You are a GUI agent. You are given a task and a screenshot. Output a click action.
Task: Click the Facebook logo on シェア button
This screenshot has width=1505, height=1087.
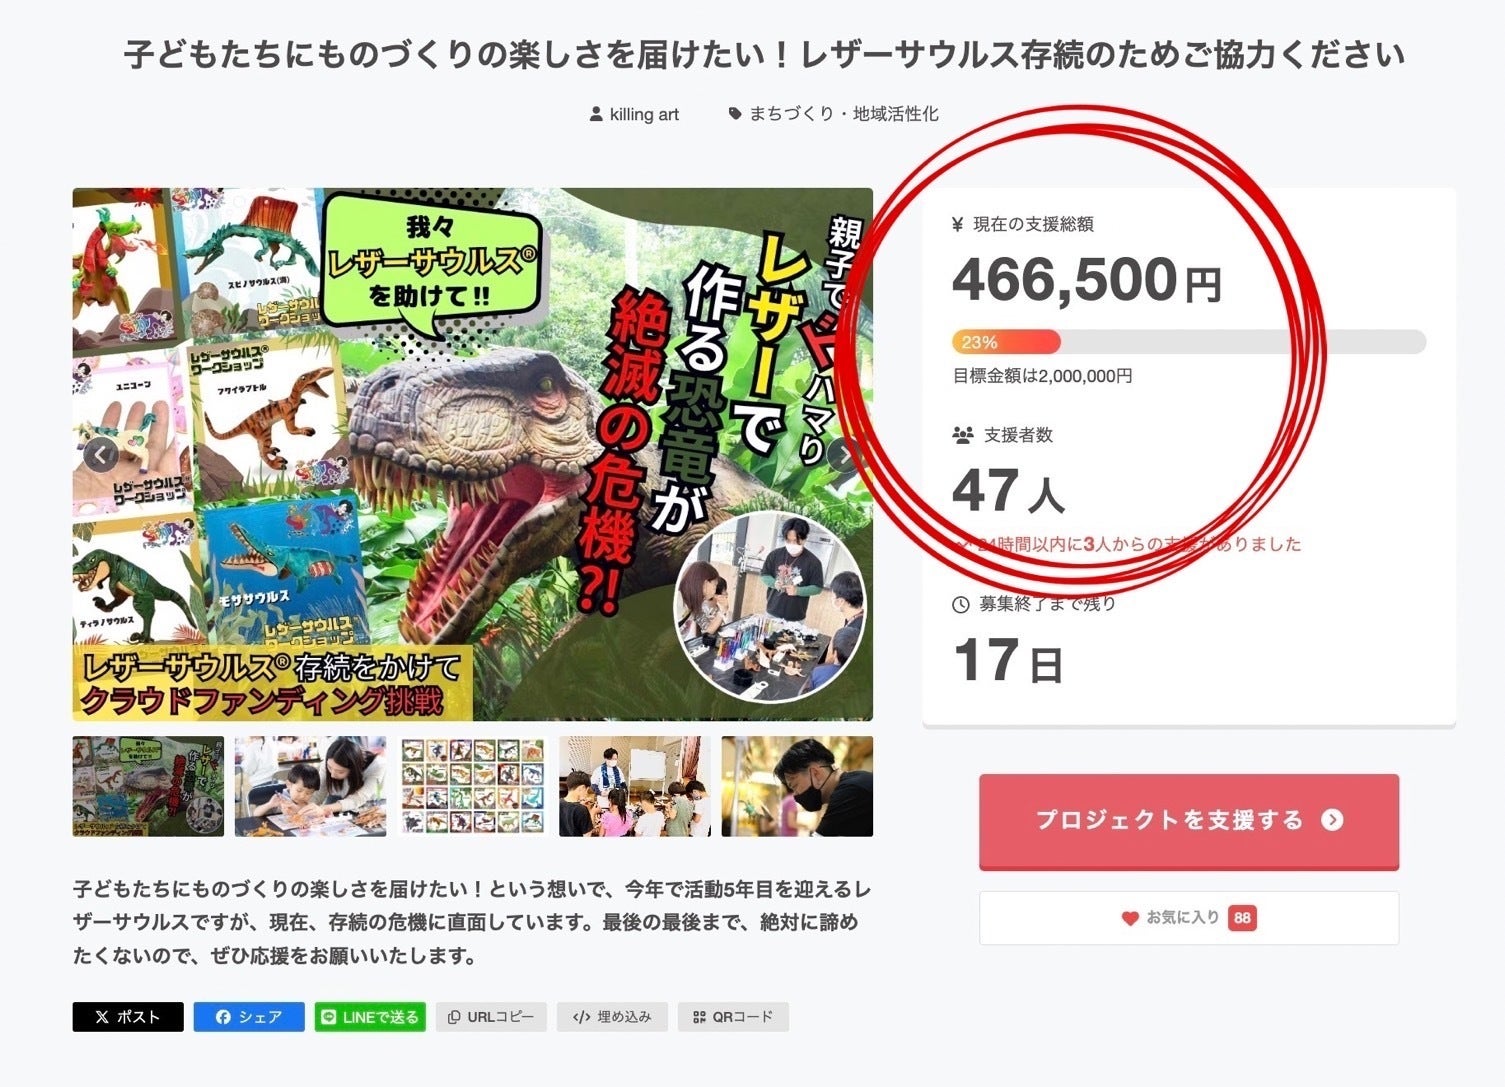click(223, 1017)
